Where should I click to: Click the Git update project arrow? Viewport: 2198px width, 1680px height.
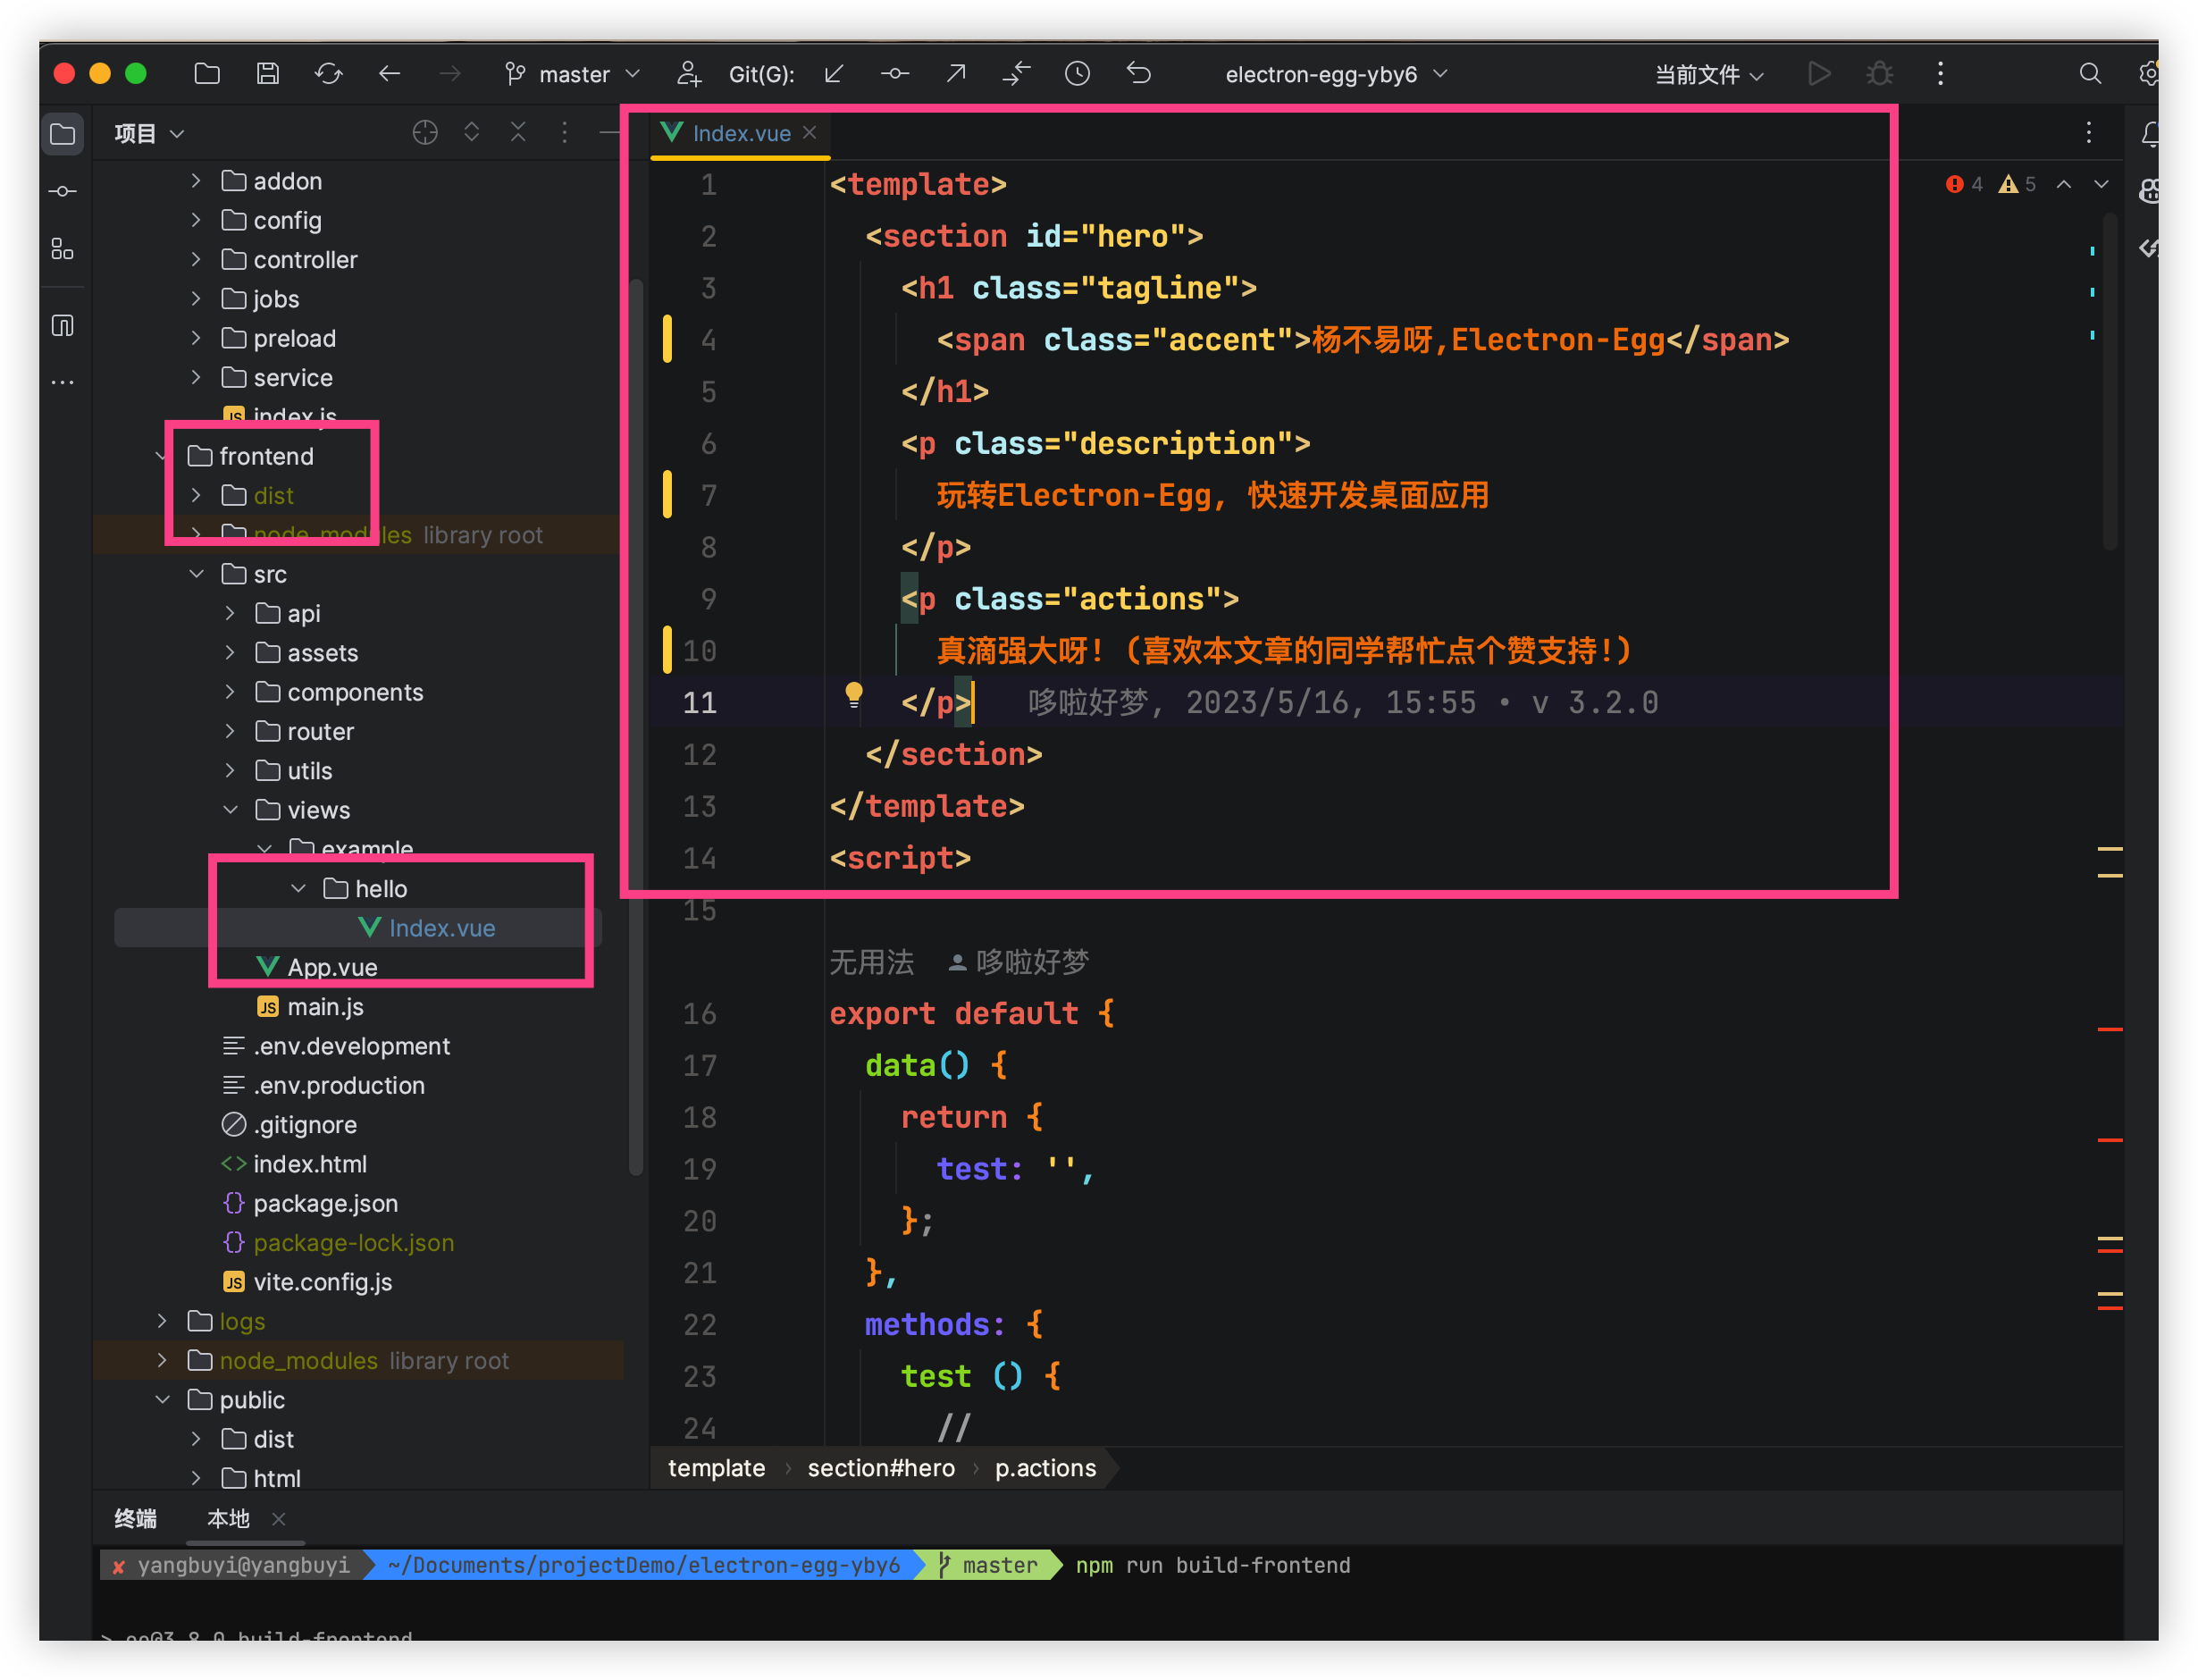pos(834,74)
